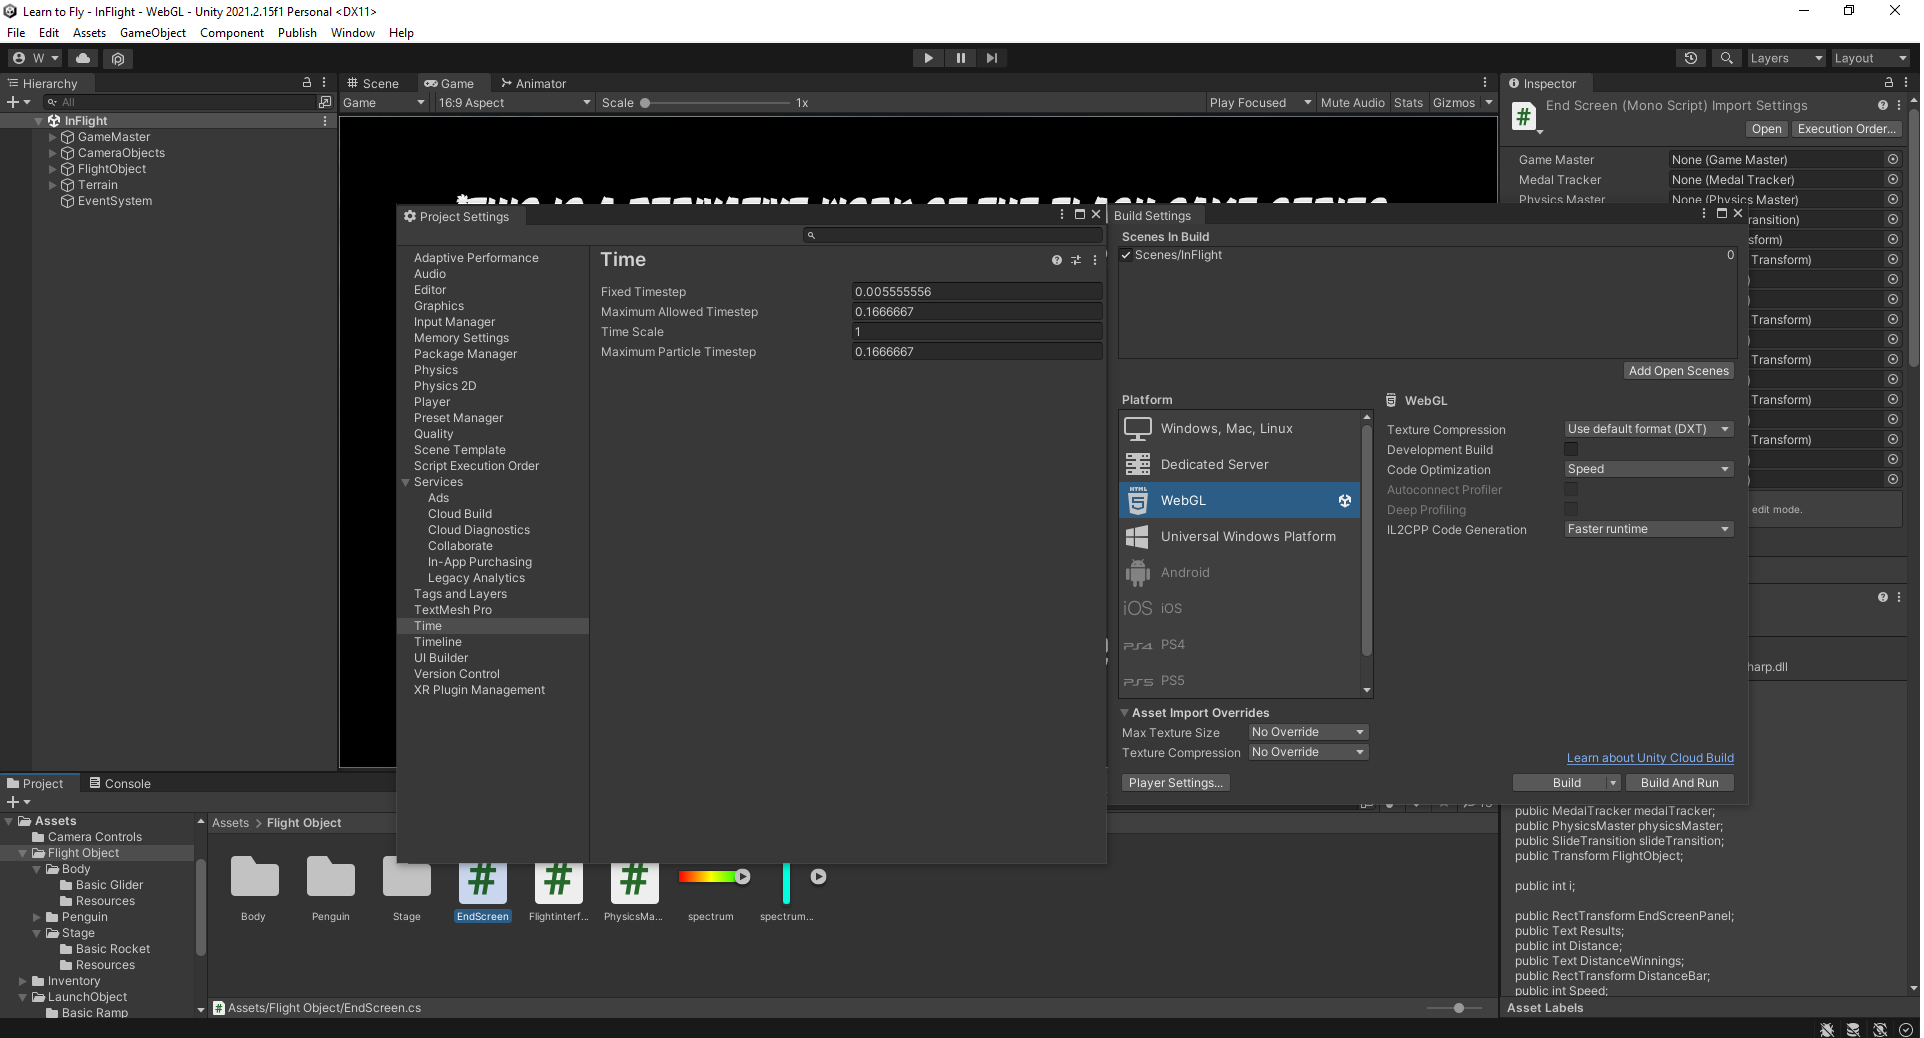
Task: Open the Time settings preset selector icon
Action: 1076,260
